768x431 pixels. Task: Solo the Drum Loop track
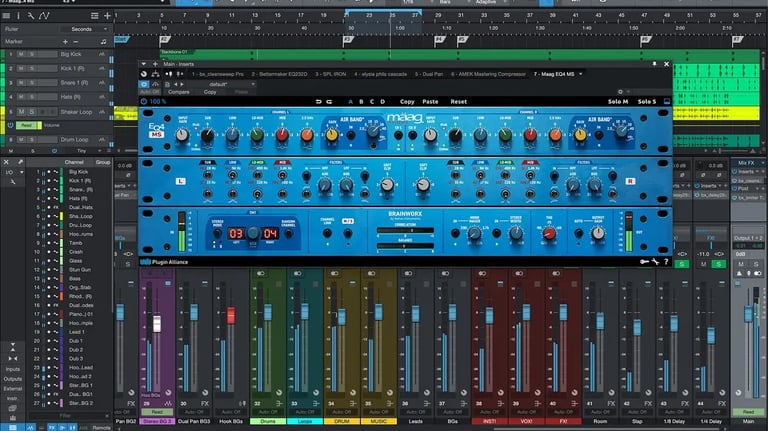pyautogui.click(x=32, y=140)
